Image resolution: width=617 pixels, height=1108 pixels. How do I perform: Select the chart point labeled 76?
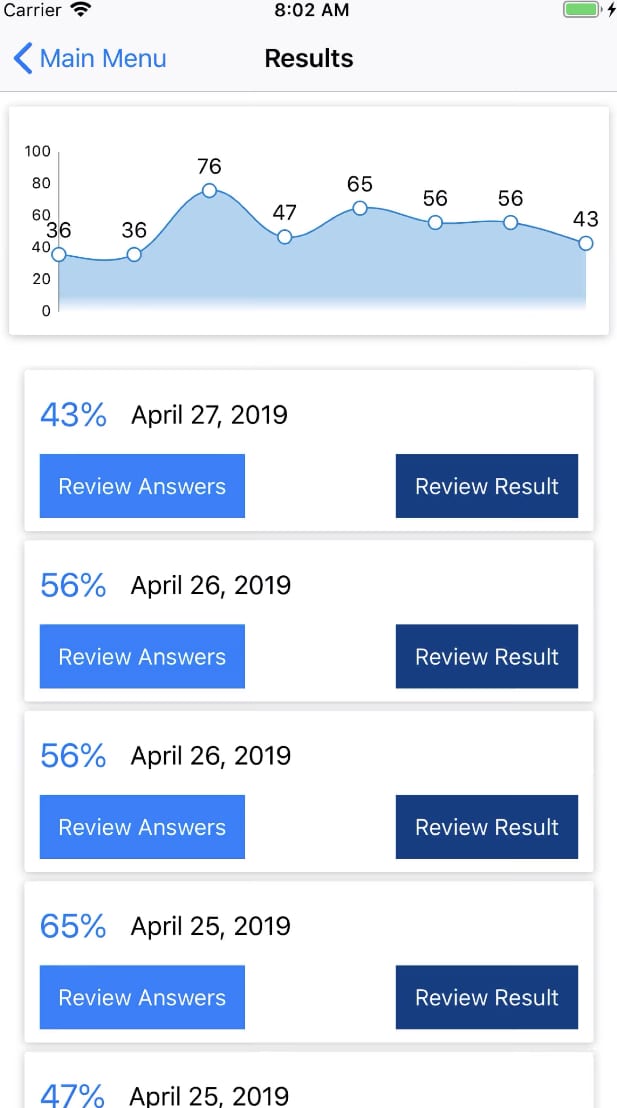point(209,190)
